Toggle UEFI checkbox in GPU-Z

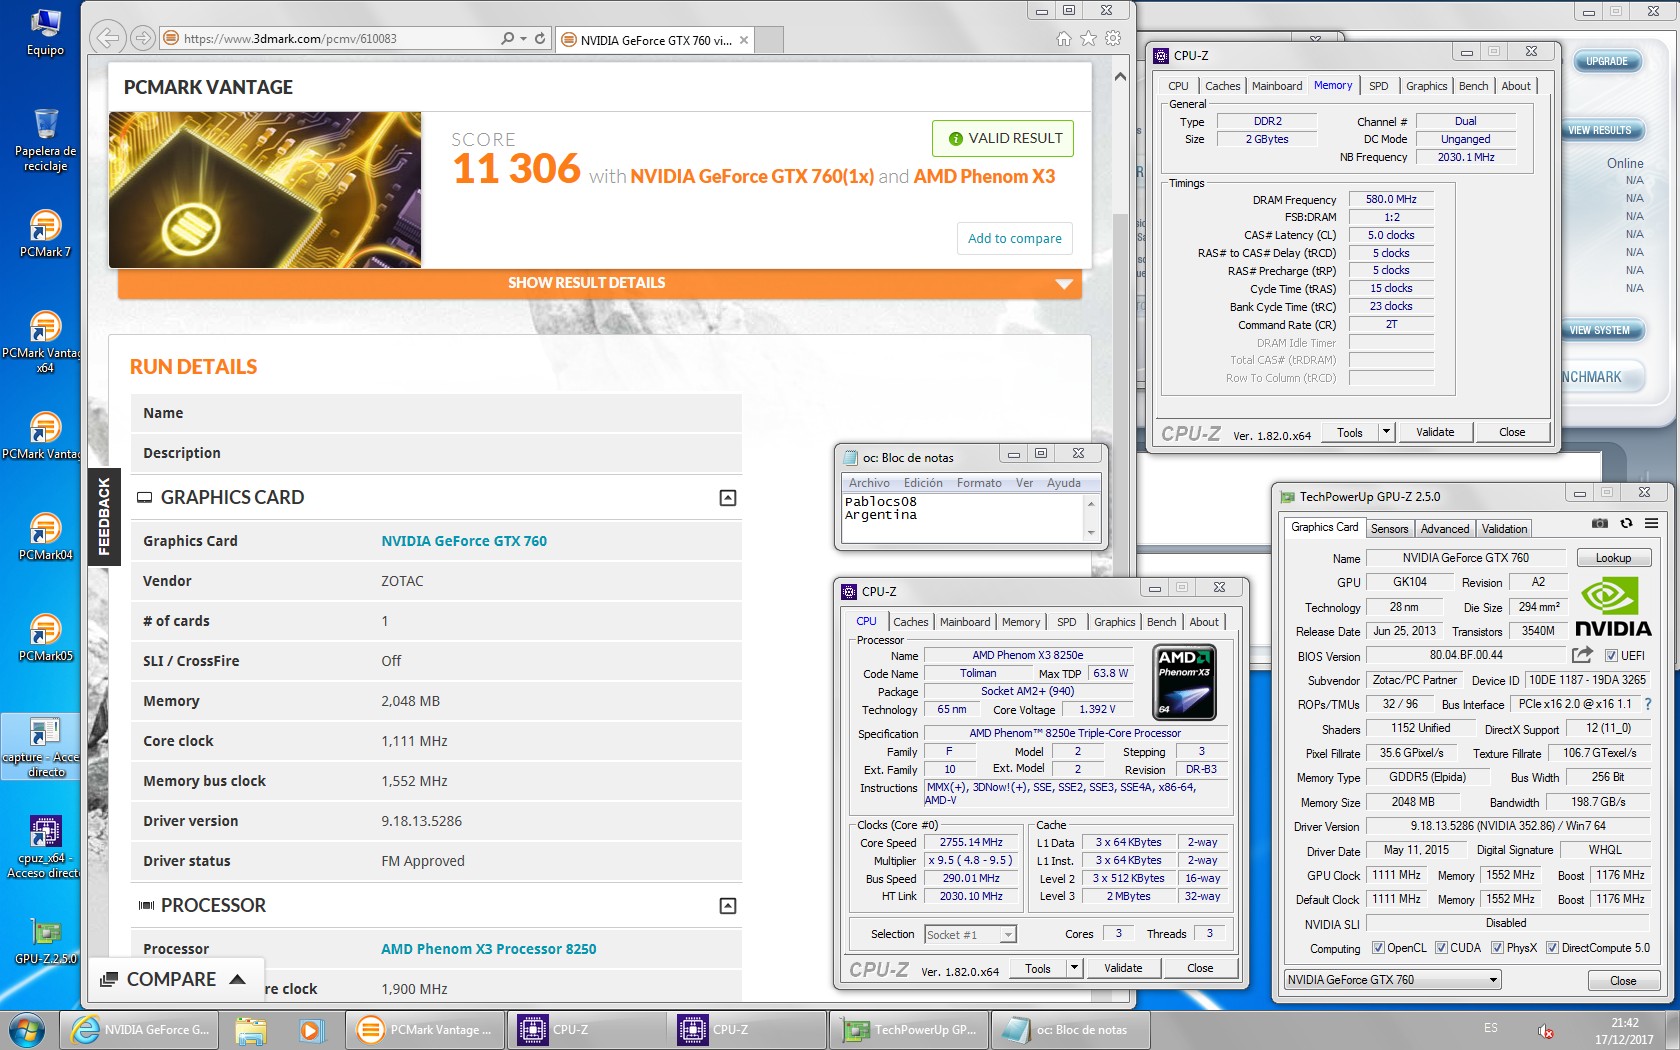pyautogui.click(x=1611, y=656)
